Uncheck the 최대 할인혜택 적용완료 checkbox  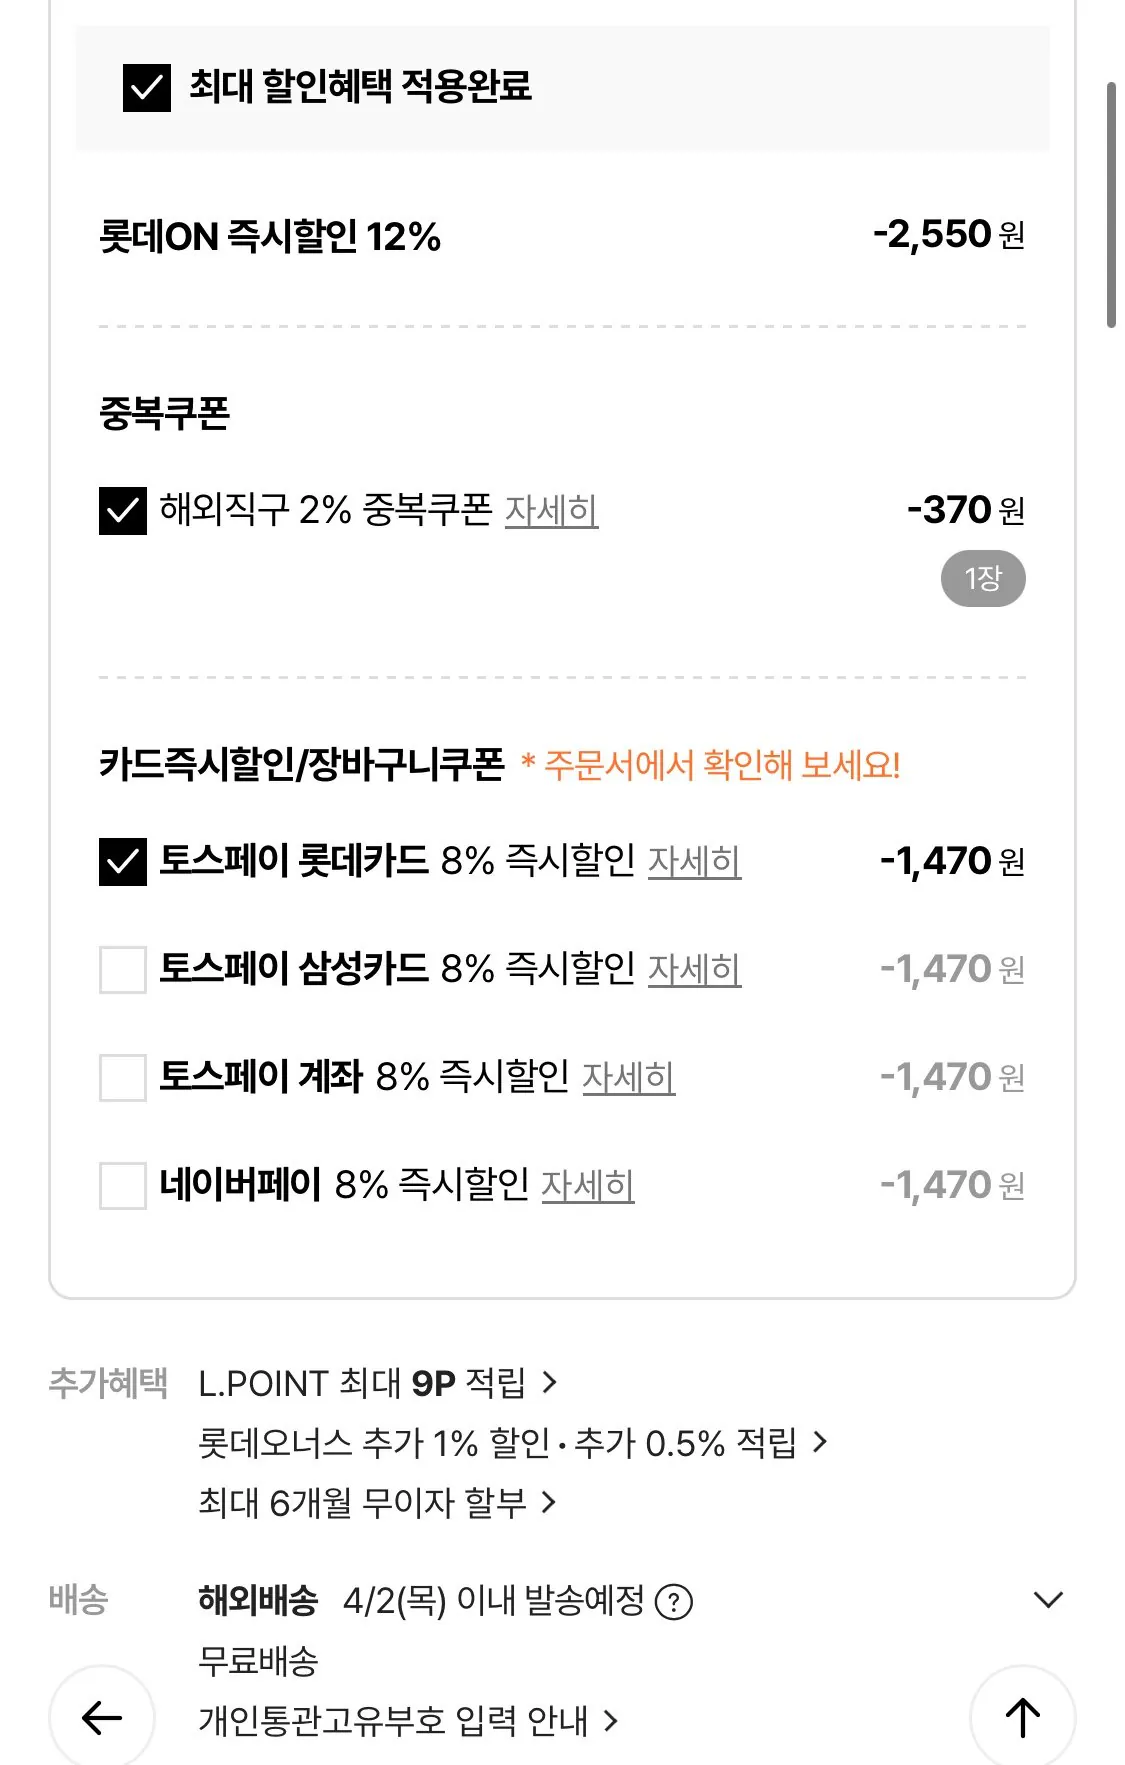(147, 87)
